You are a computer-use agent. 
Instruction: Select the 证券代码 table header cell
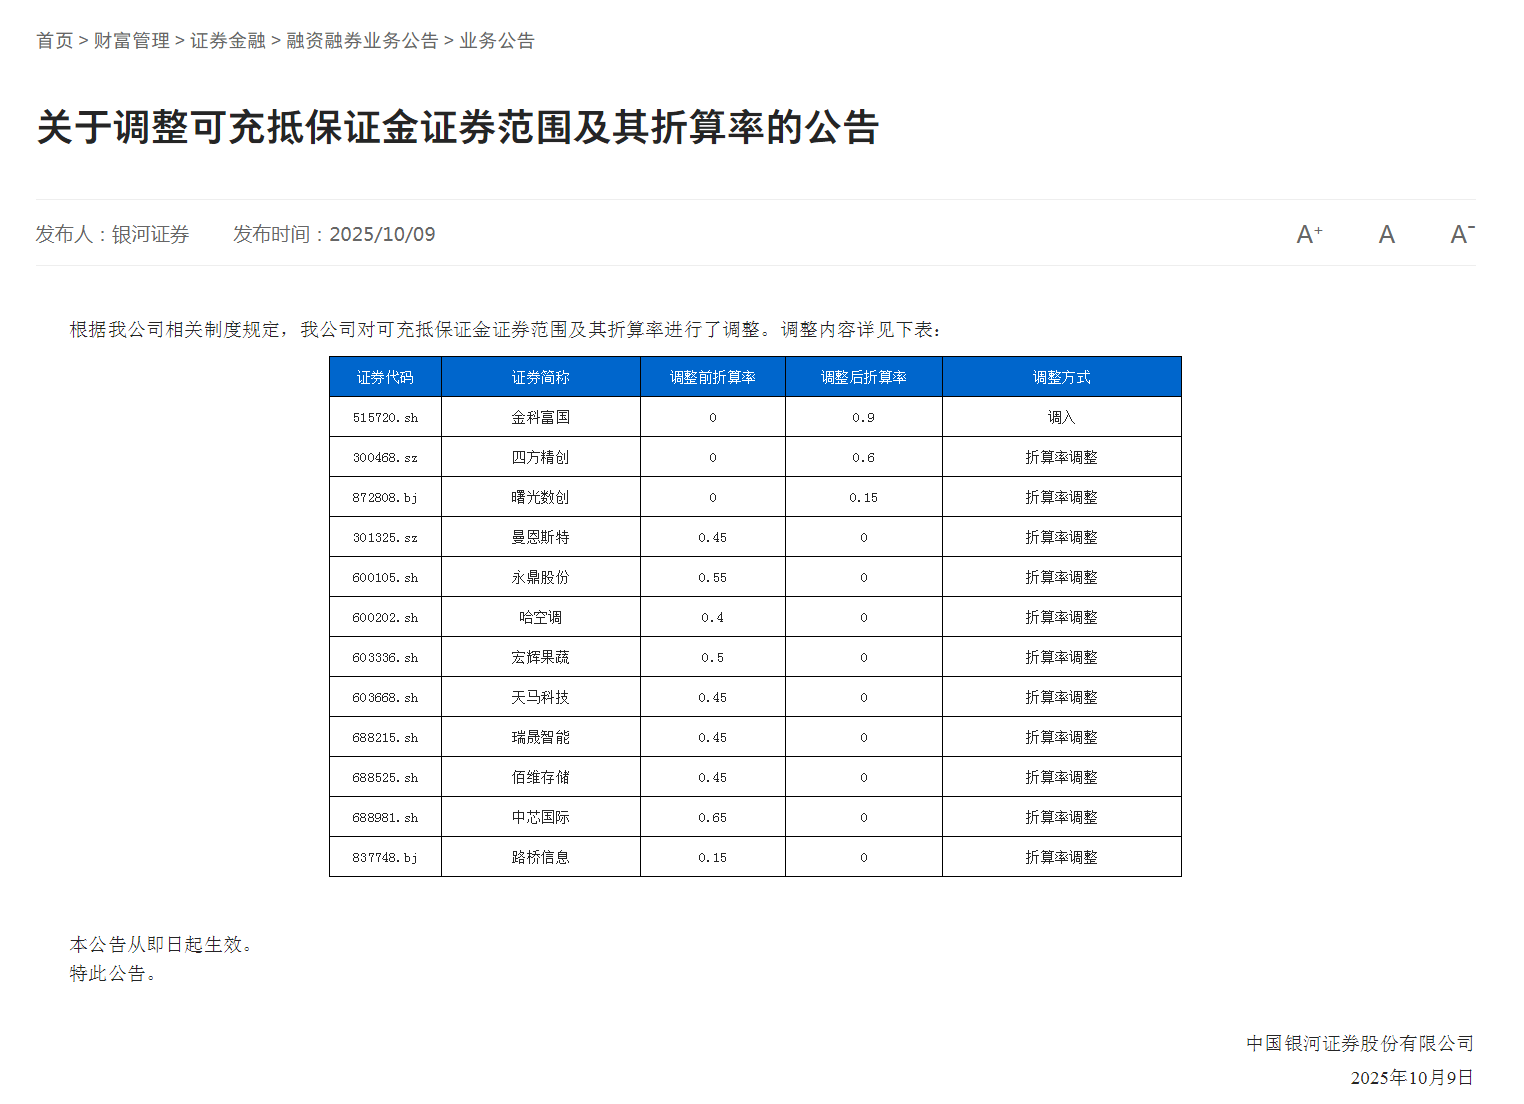[385, 376]
